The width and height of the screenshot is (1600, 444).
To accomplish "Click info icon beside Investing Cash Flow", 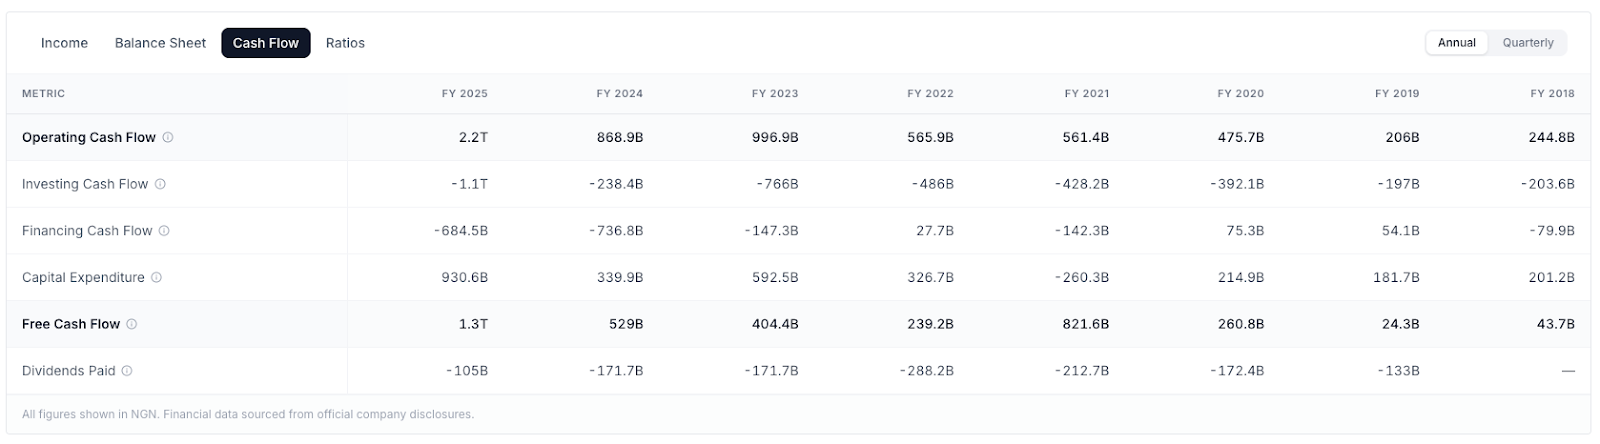I will click(x=160, y=184).
